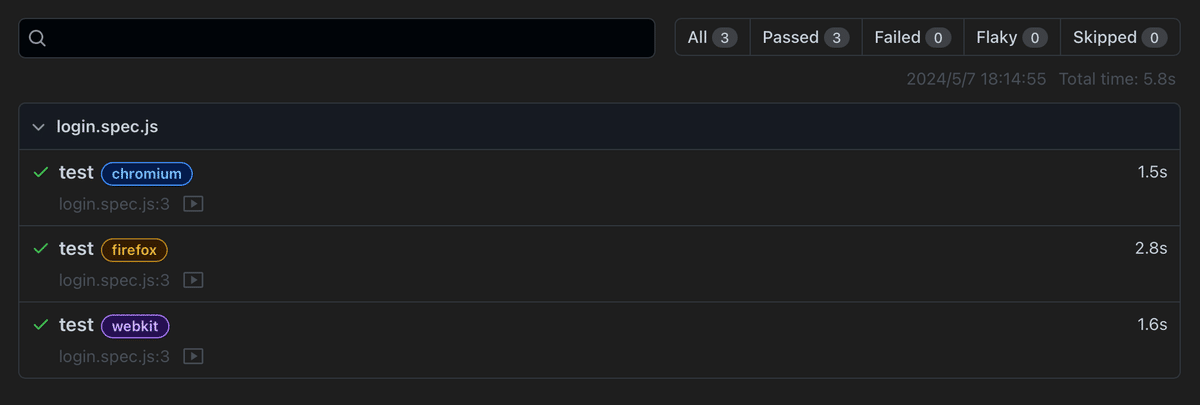Click green checkmark of chromium test
This screenshot has height=405, width=1200.
coord(41,173)
